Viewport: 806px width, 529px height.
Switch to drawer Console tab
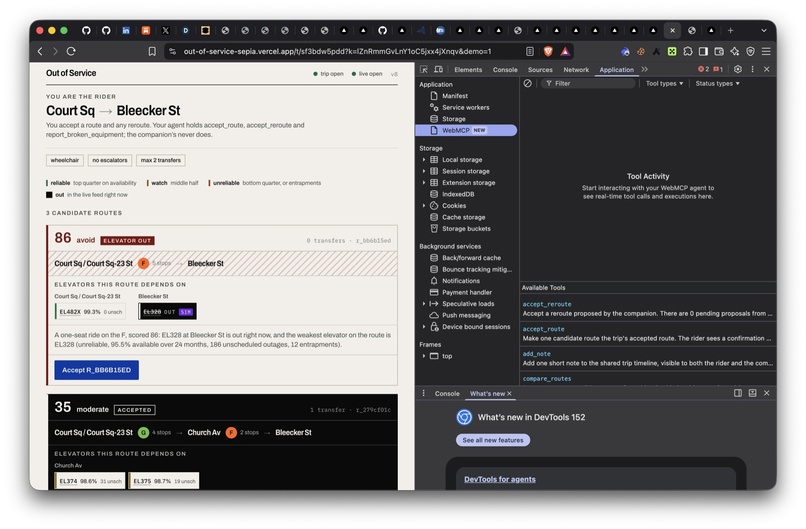[x=447, y=394]
